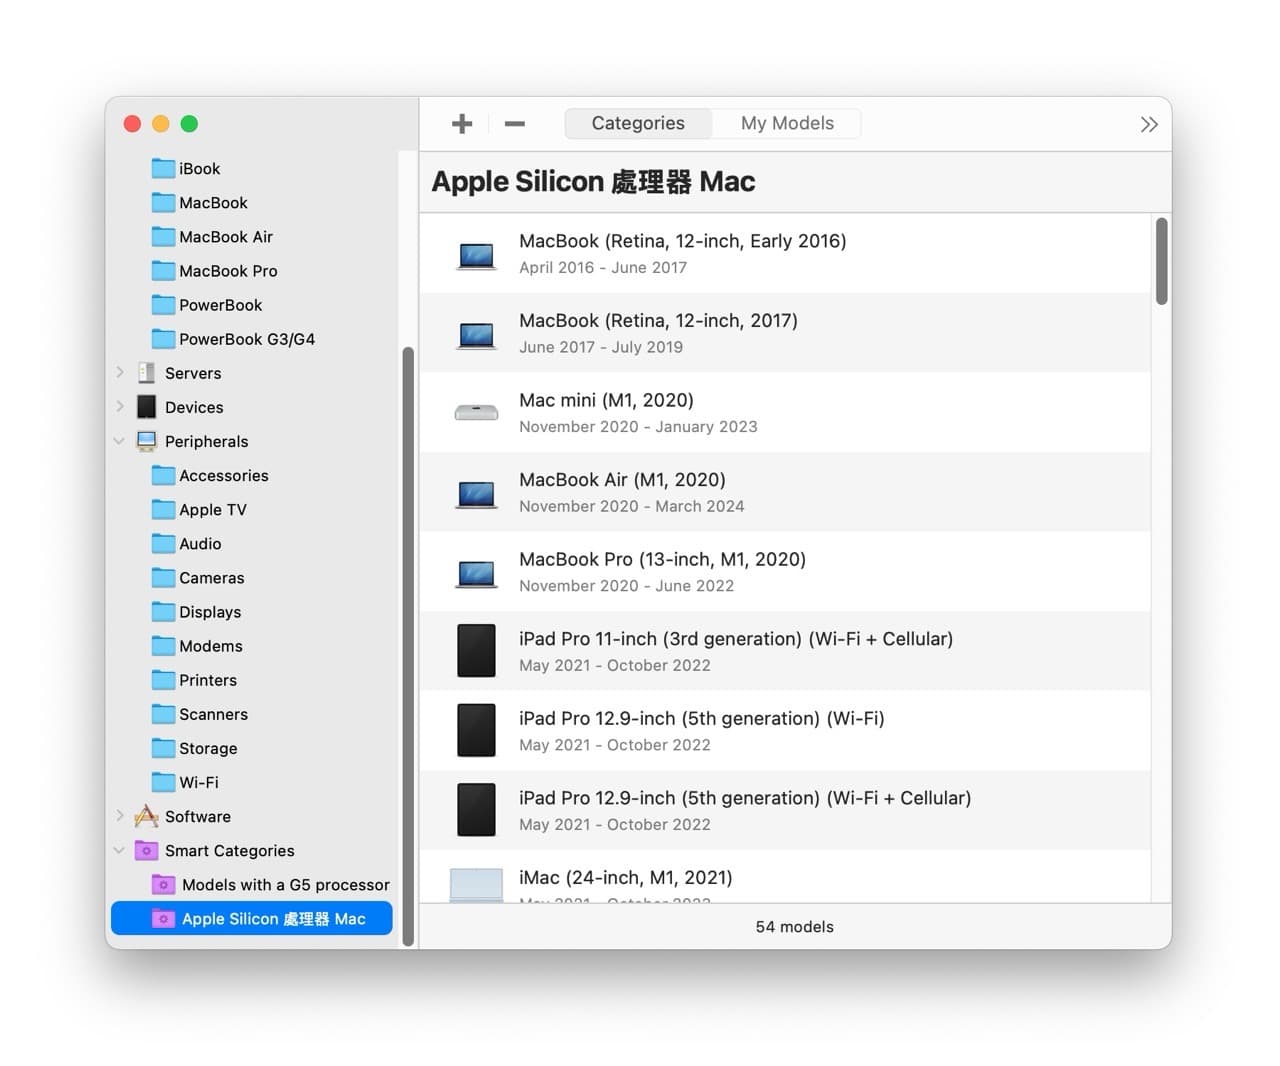The width and height of the screenshot is (1280, 1066).
Task: Select "iPad Pro 12.9-inch (5th generation) (Wi-Fi)"
Action: click(785, 731)
